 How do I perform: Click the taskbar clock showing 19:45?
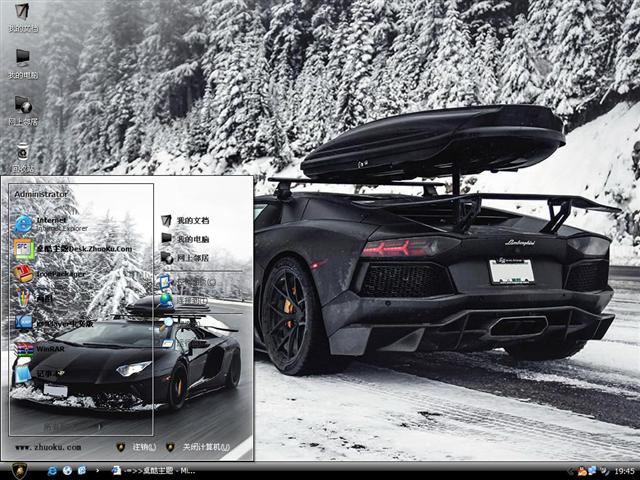(x=624, y=471)
